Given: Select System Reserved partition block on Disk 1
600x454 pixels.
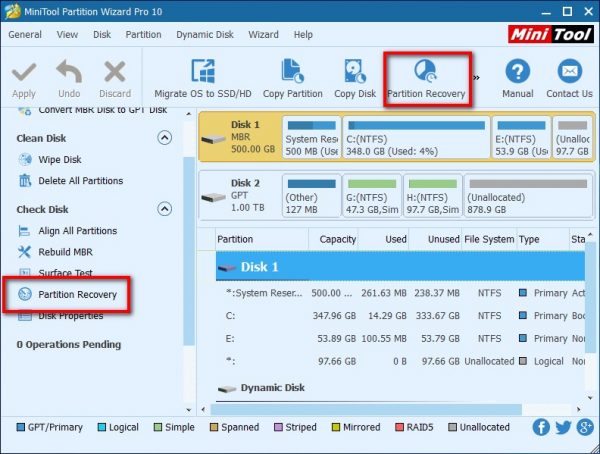Looking at the screenshot, I should coord(311,137).
